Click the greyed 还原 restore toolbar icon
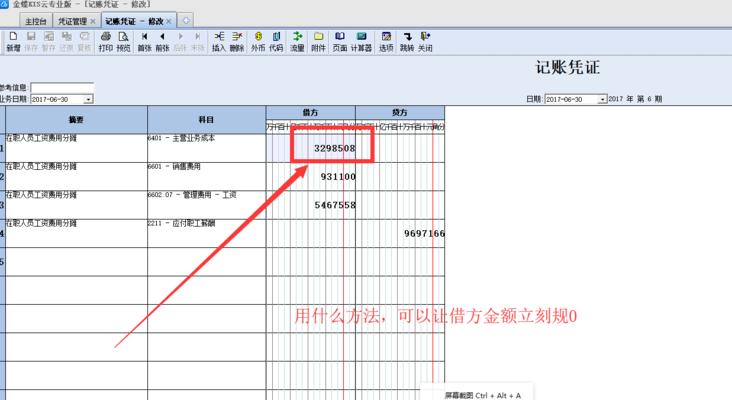The width and height of the screenshot is (732, 400). (66, 42)
